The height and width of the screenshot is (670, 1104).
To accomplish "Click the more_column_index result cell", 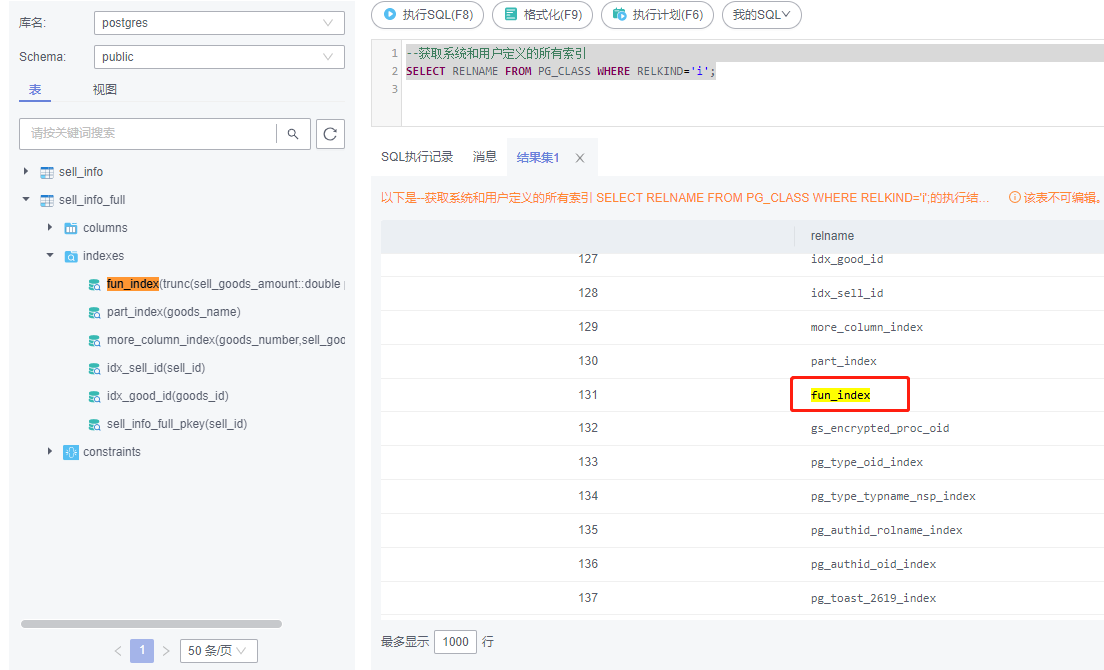I will point(867,327).
